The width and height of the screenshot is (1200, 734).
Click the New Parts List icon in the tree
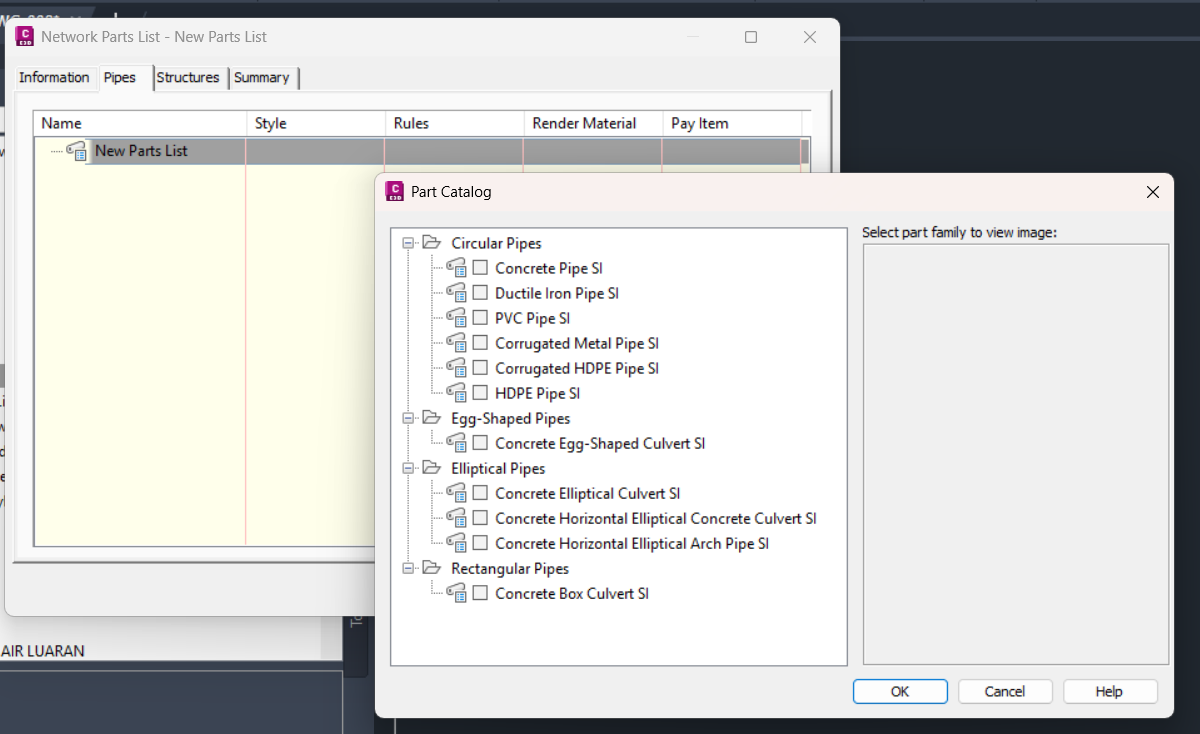tap(77, 151)
